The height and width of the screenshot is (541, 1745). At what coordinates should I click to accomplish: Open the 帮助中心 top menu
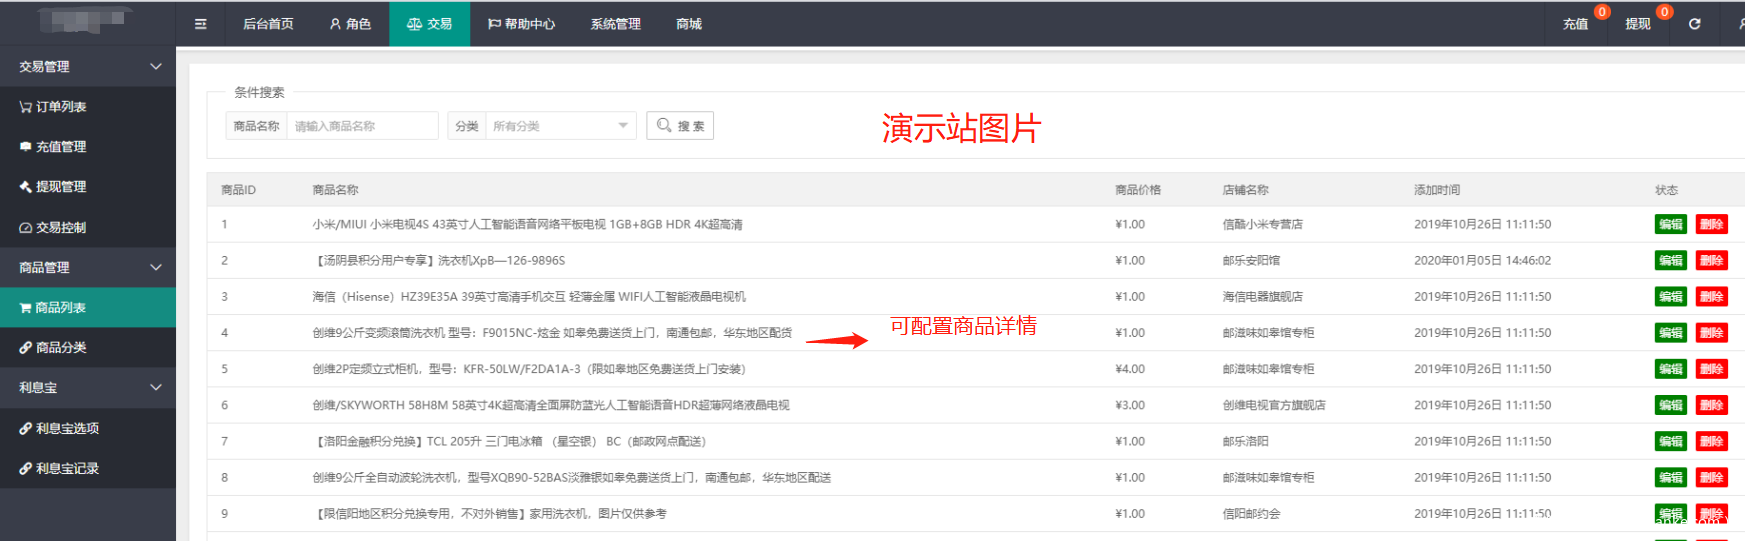tap(521, 24)
